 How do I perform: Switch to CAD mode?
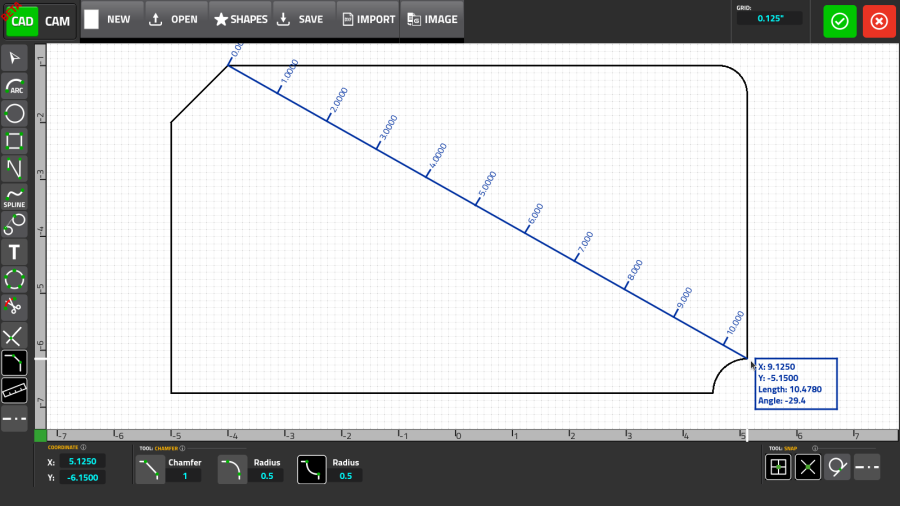click(22, 21)
